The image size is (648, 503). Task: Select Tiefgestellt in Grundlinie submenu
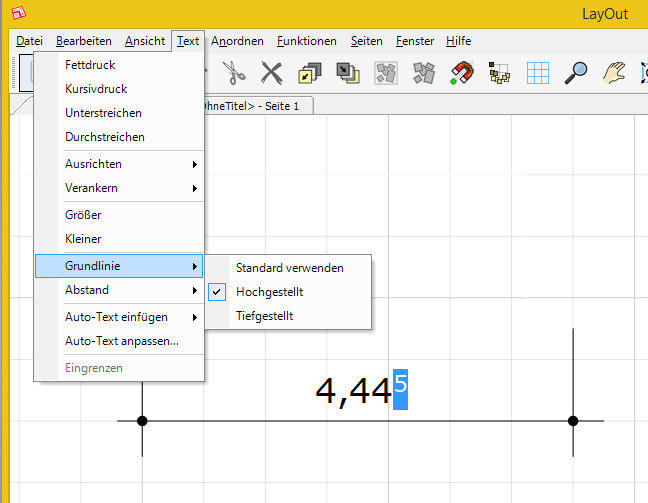pos(264,316)
